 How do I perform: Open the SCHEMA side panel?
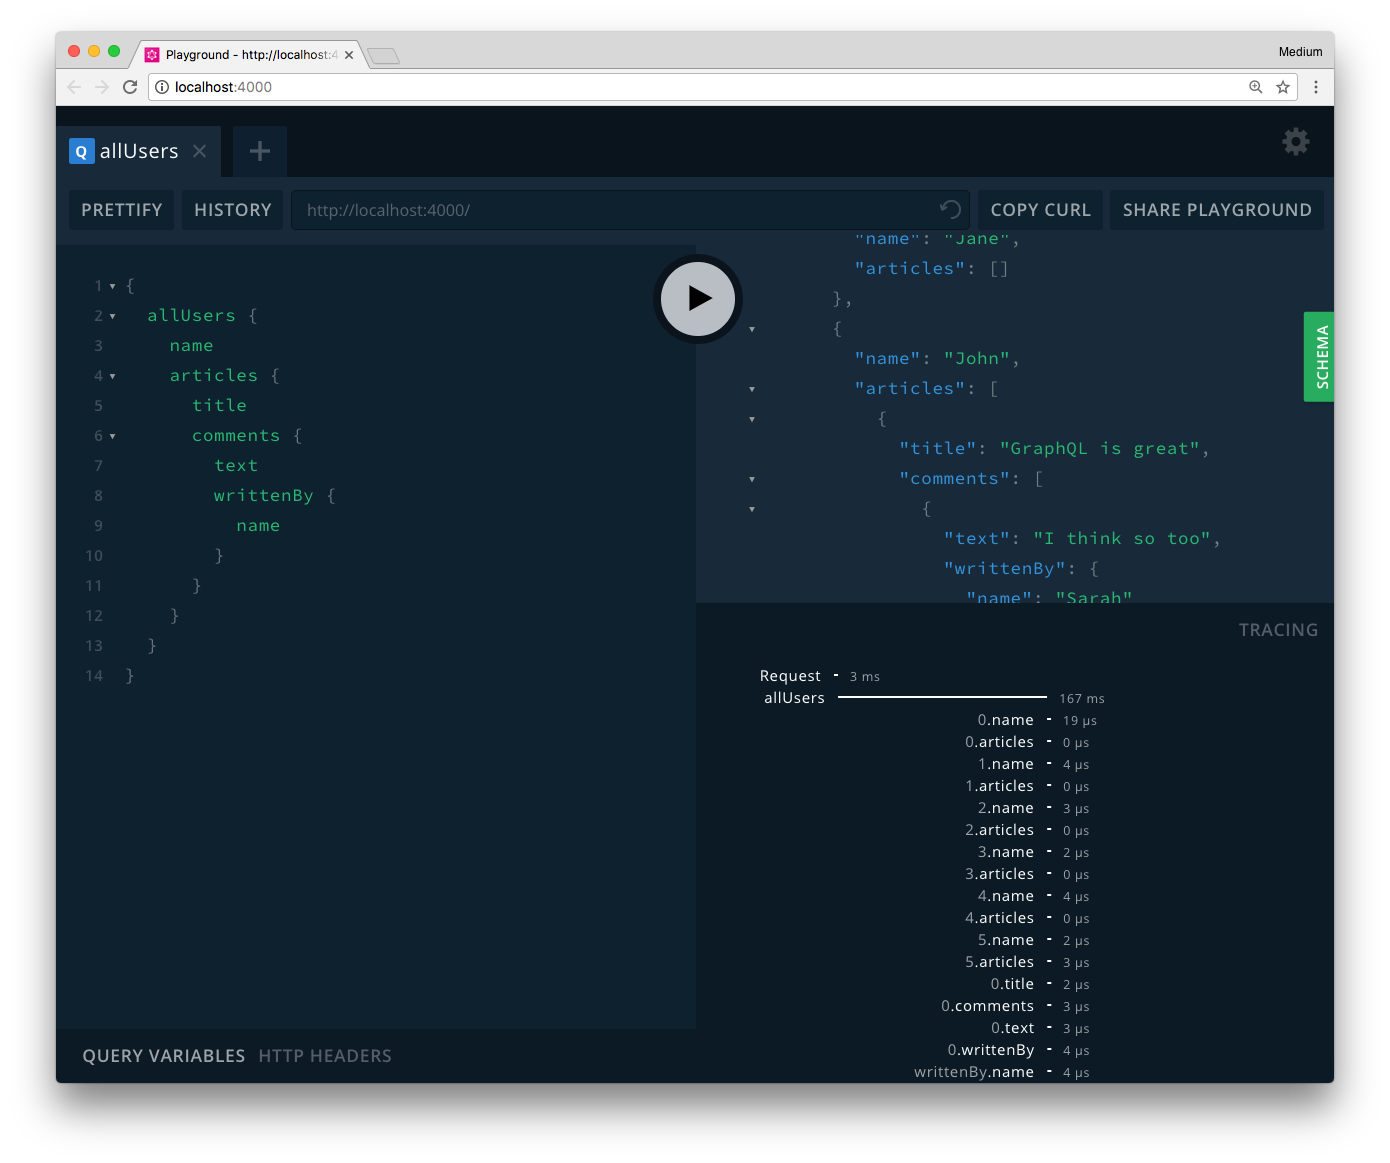[1318, 356]
